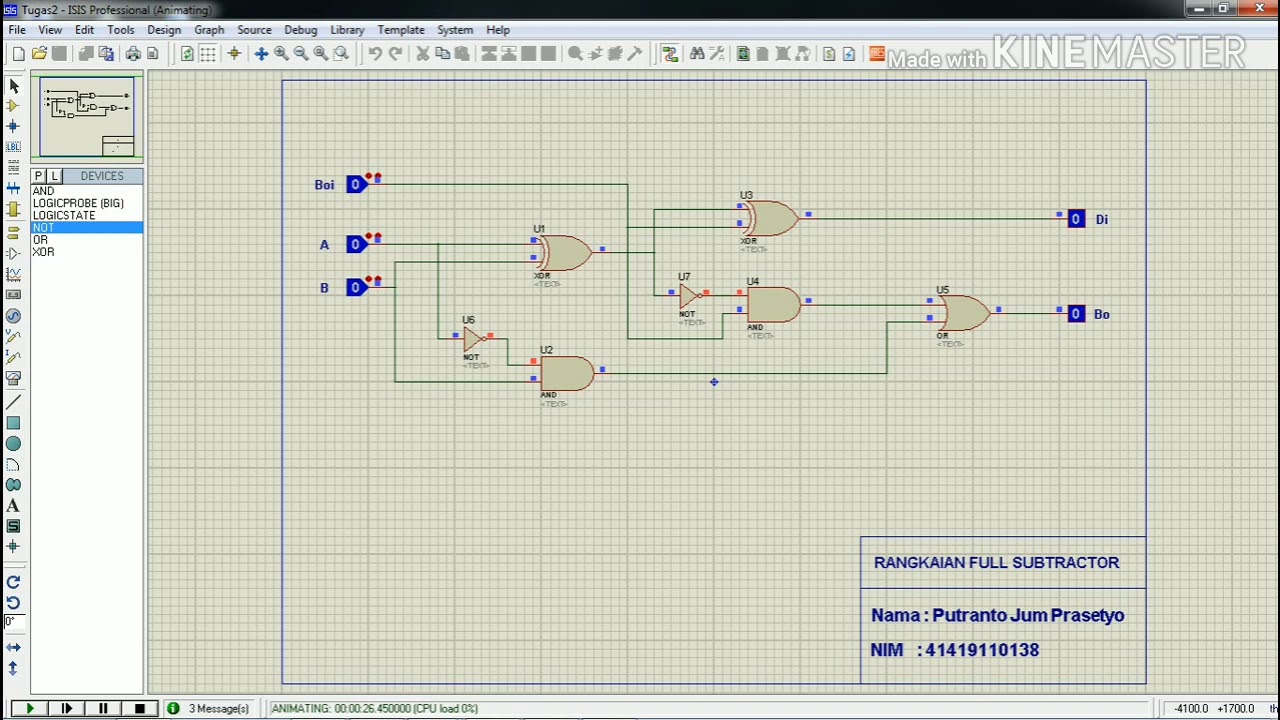Click the Pause simulation button
This screenshot has width=1280, height=720.
click(x=102, y=708)
